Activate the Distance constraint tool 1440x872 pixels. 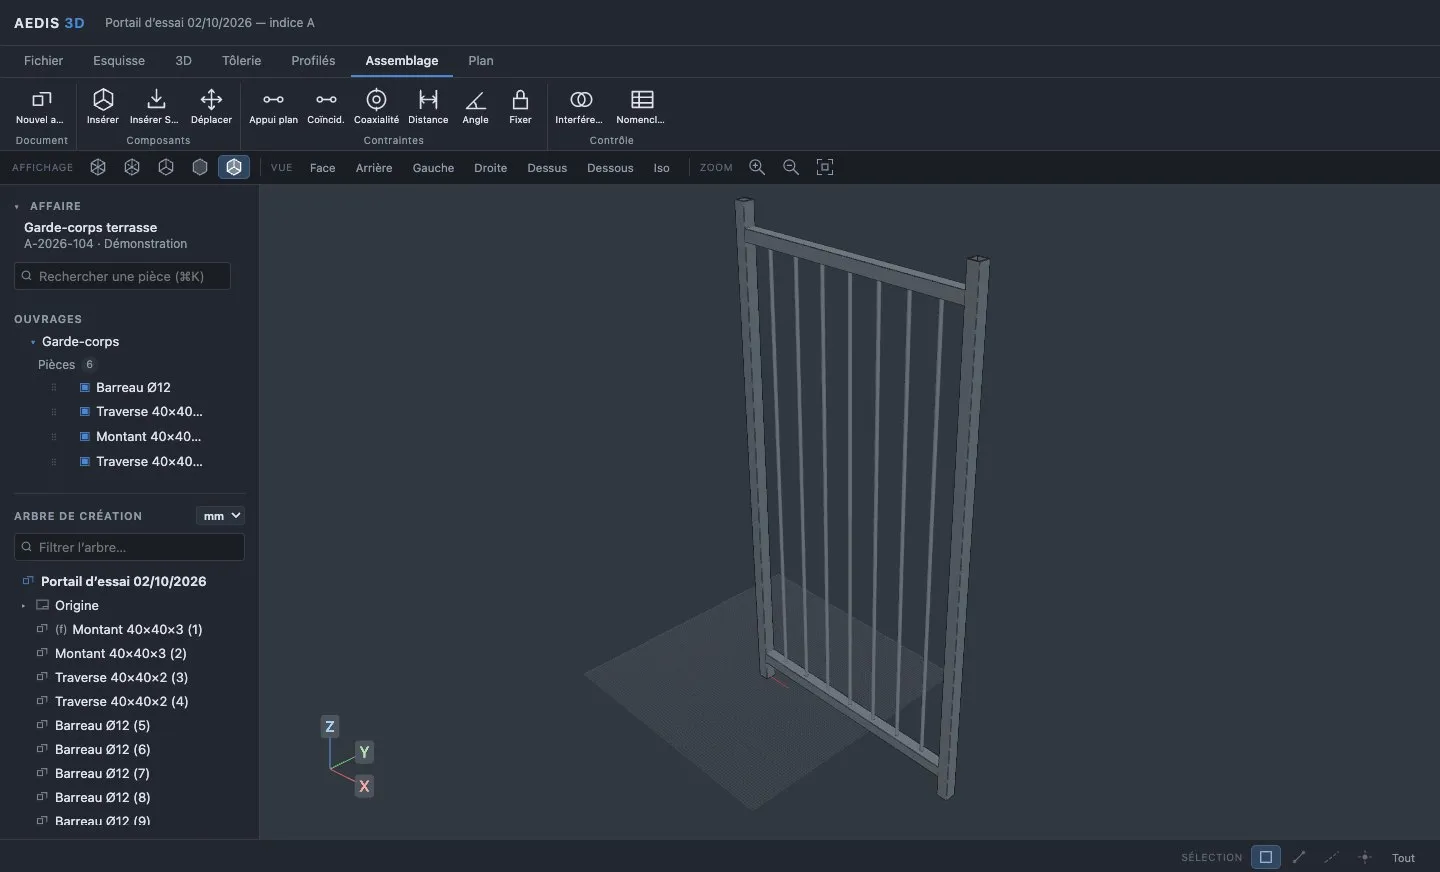pos(428,106)
